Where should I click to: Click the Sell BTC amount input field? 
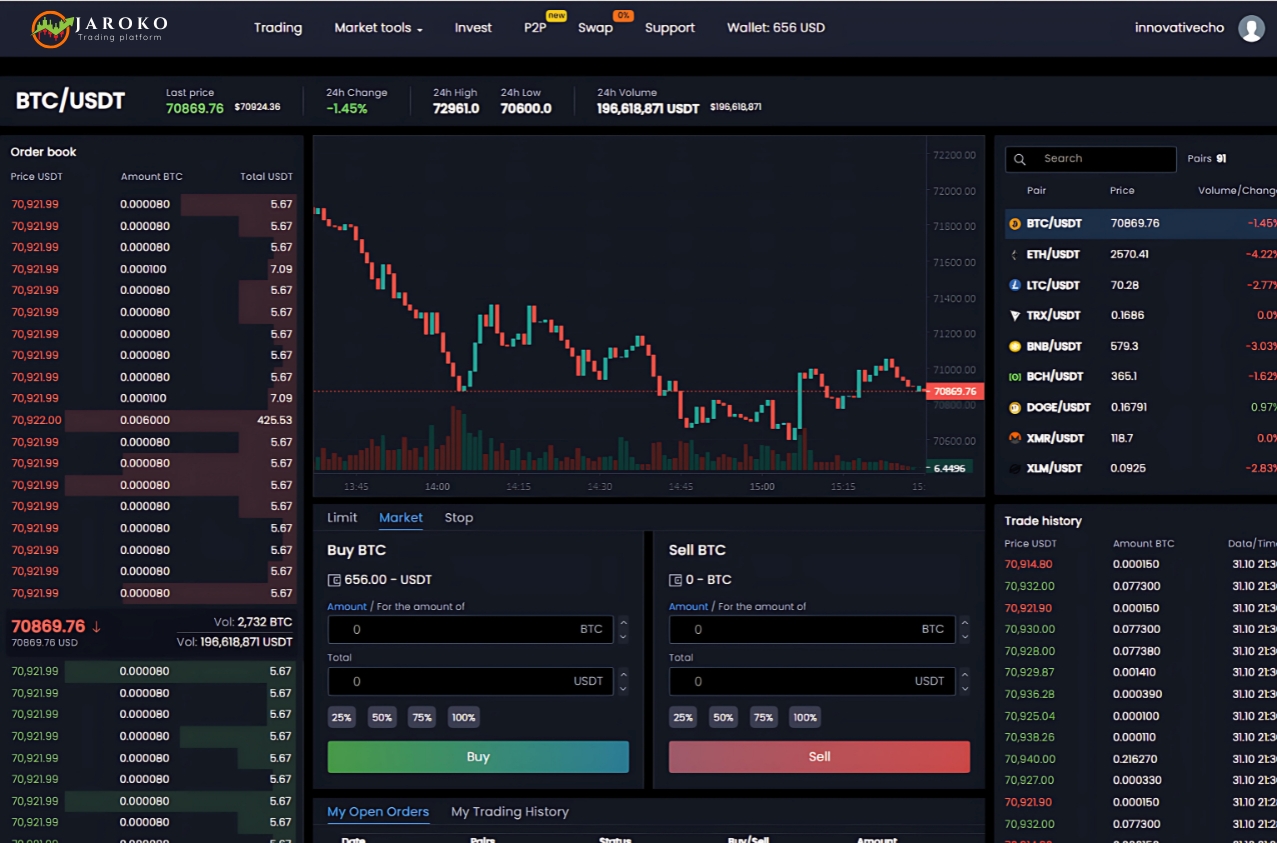pos(812,629)
